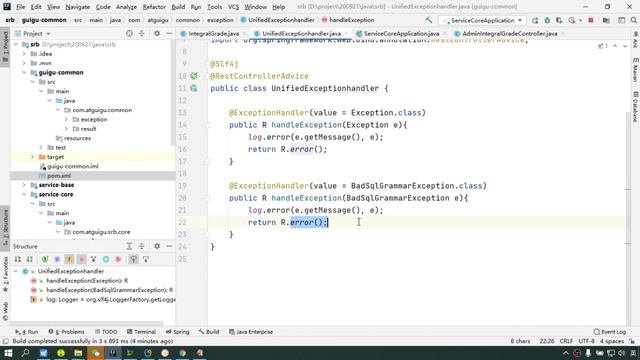
Task: Click handleException breadcrumb in navigation bar
Action: (x=351, y=20)
